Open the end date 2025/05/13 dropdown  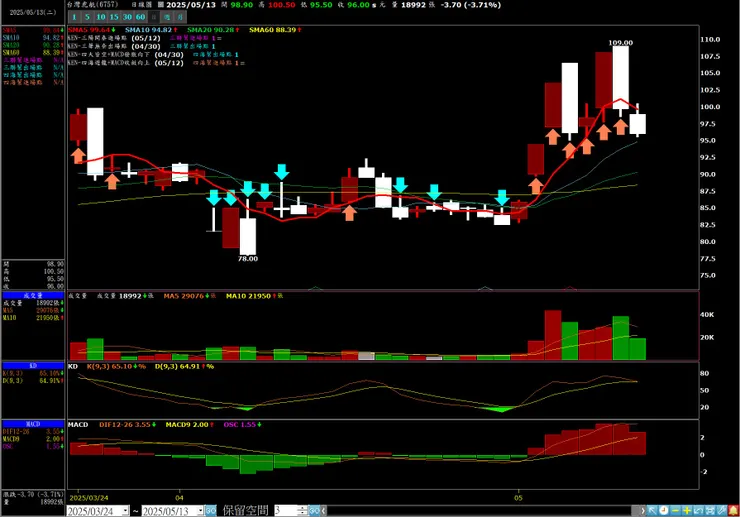coord(200,510)
